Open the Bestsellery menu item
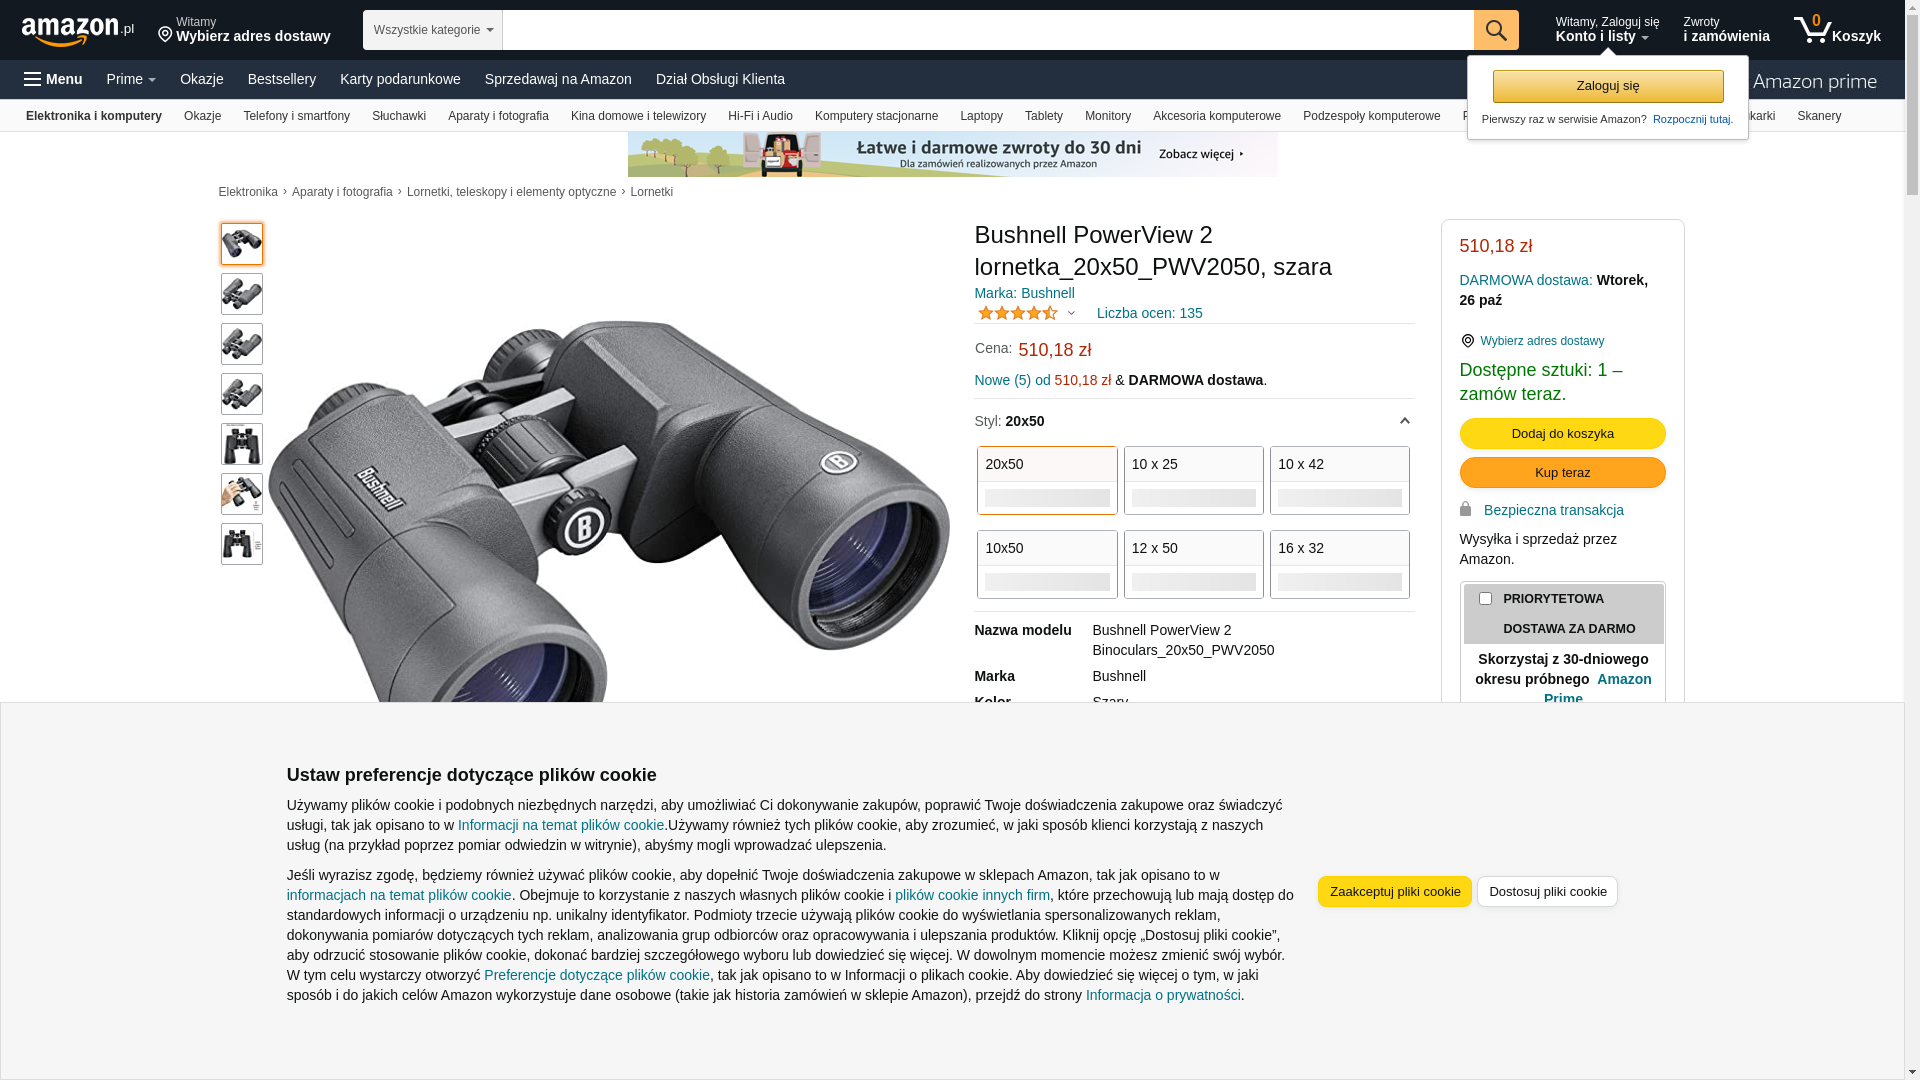The width and height of the screenshot is (1920, 1080). click(x=282, y=79)
